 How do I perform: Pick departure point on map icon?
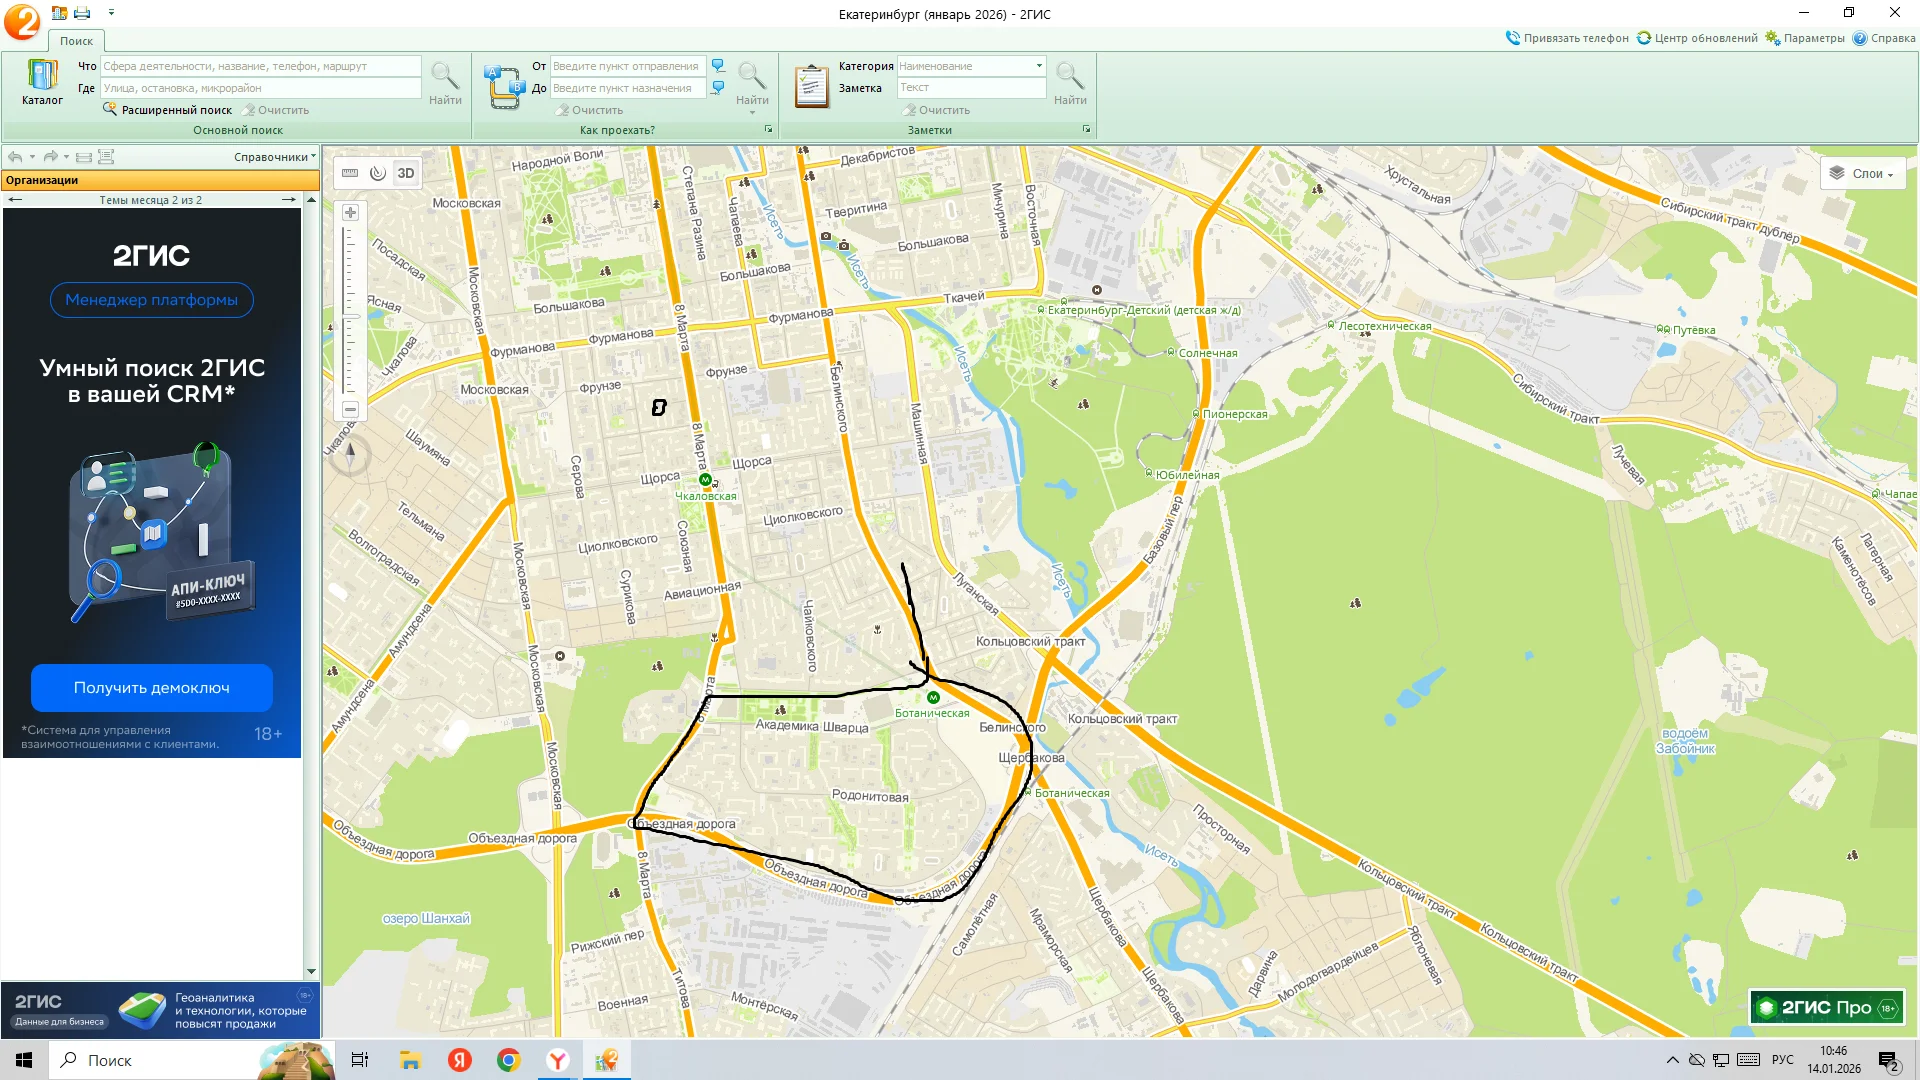point(718,66)
